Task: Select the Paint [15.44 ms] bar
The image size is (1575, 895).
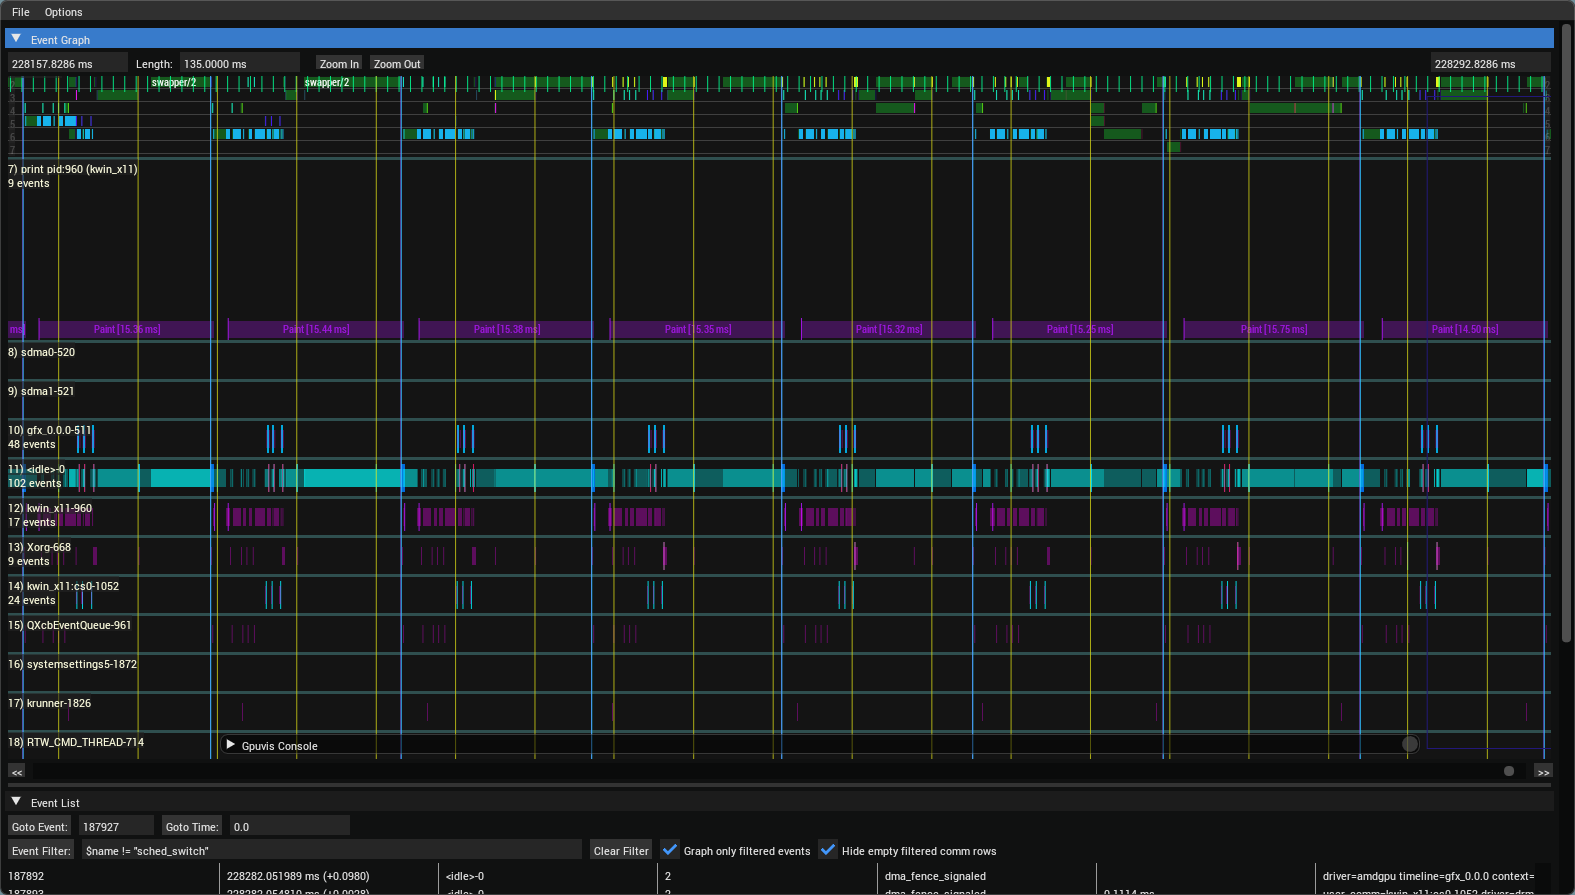Action: [x=315, y=329]
